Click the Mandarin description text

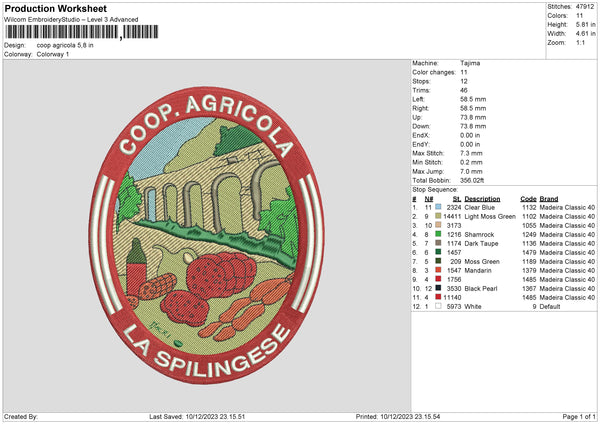point(478,270)
